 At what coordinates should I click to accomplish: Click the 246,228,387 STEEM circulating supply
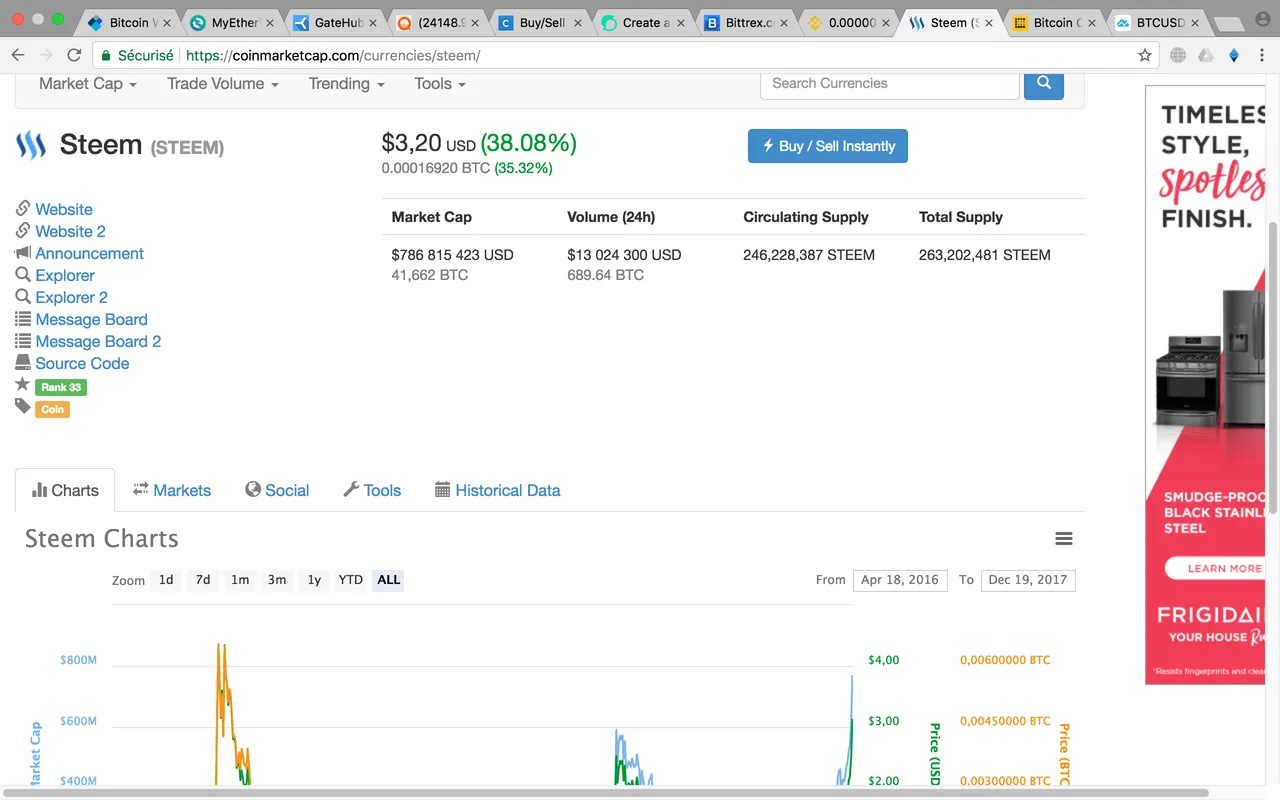tap(809, 255)
